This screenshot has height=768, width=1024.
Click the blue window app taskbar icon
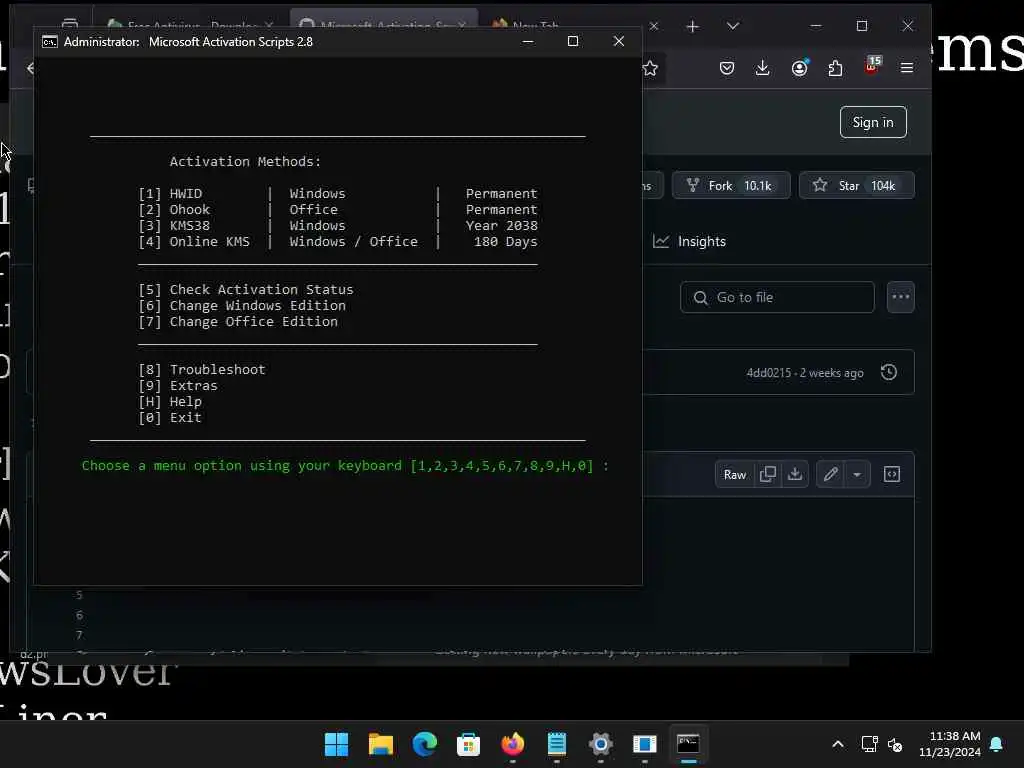[645, 744]
